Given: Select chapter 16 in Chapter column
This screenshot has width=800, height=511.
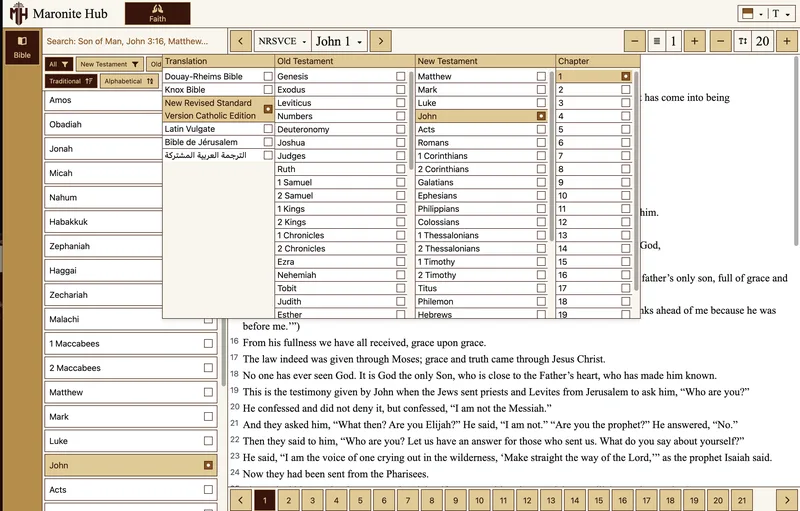Looking at the screenshot, I should point(594,275).
